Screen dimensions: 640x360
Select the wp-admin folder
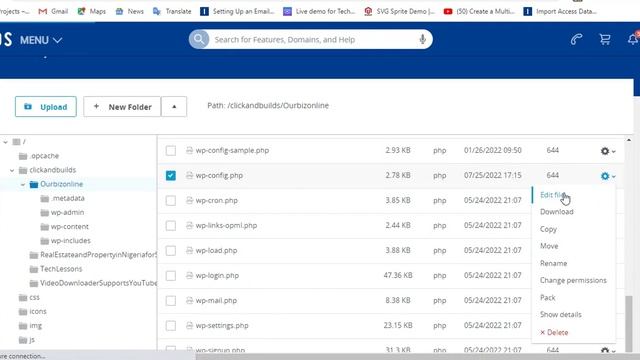[62, 212]
